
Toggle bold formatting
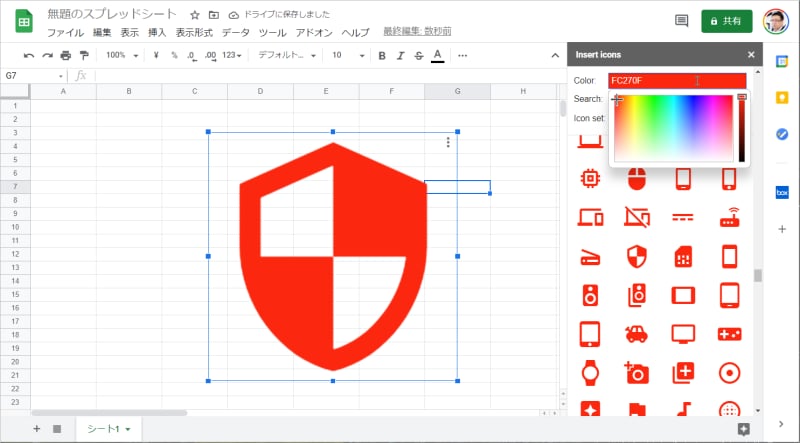(x=382, y=55)
